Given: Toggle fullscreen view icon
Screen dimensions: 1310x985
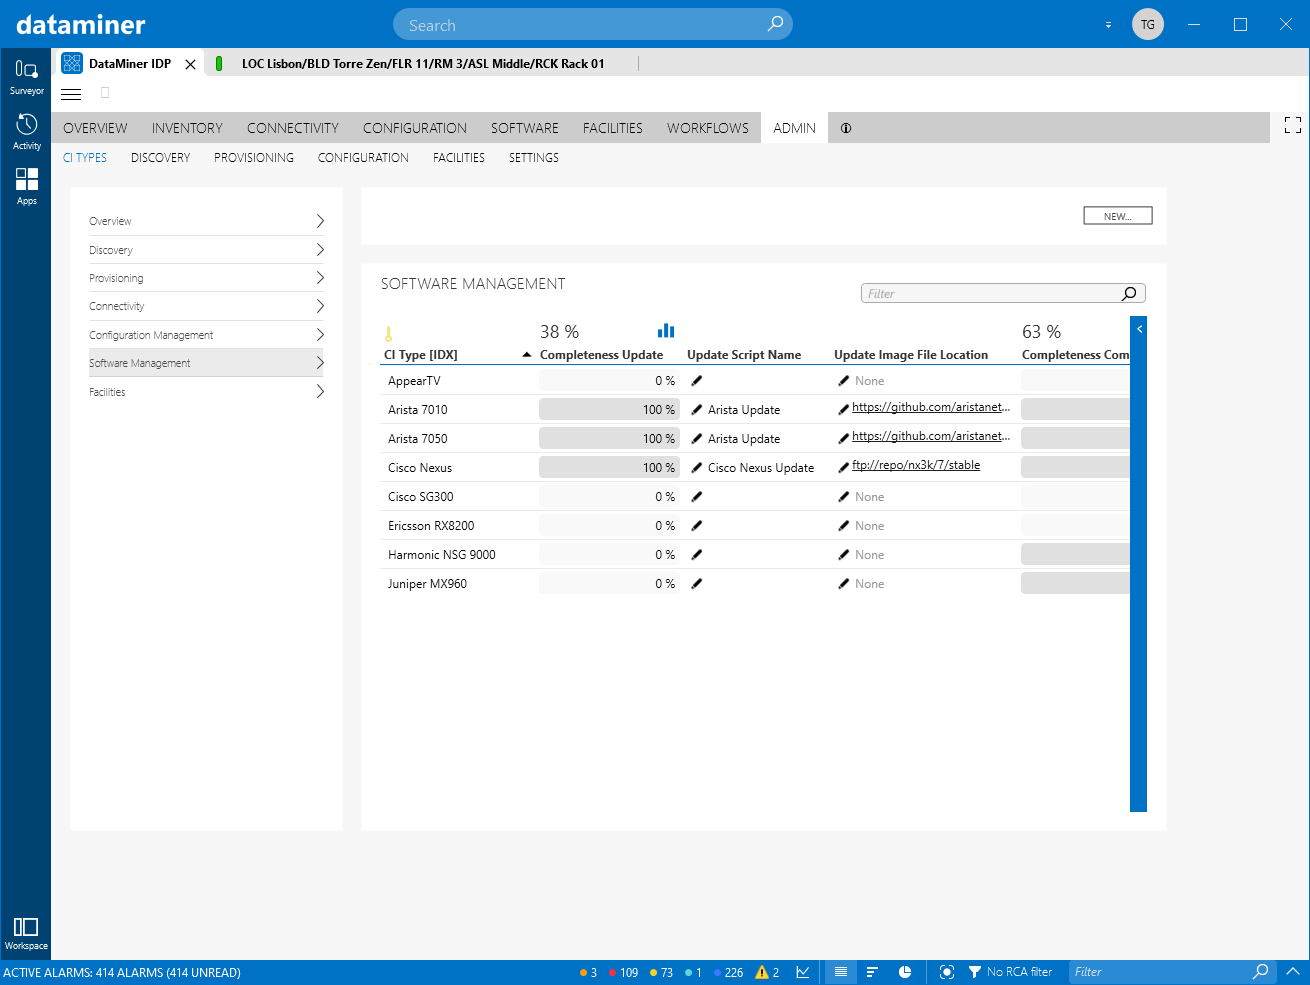Looking at the screenshot, I should click(x=1293, y=125).
